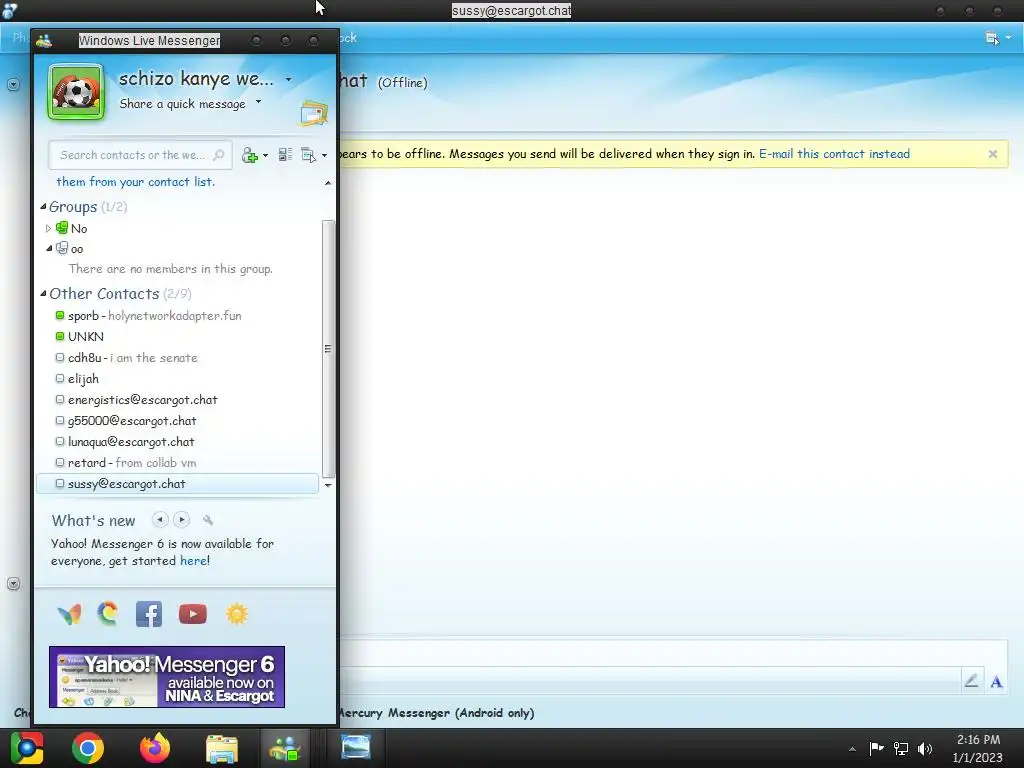Show hidden tray icons arrow
Viewport: 1024px width, 768px height.
tap(852, 749)
